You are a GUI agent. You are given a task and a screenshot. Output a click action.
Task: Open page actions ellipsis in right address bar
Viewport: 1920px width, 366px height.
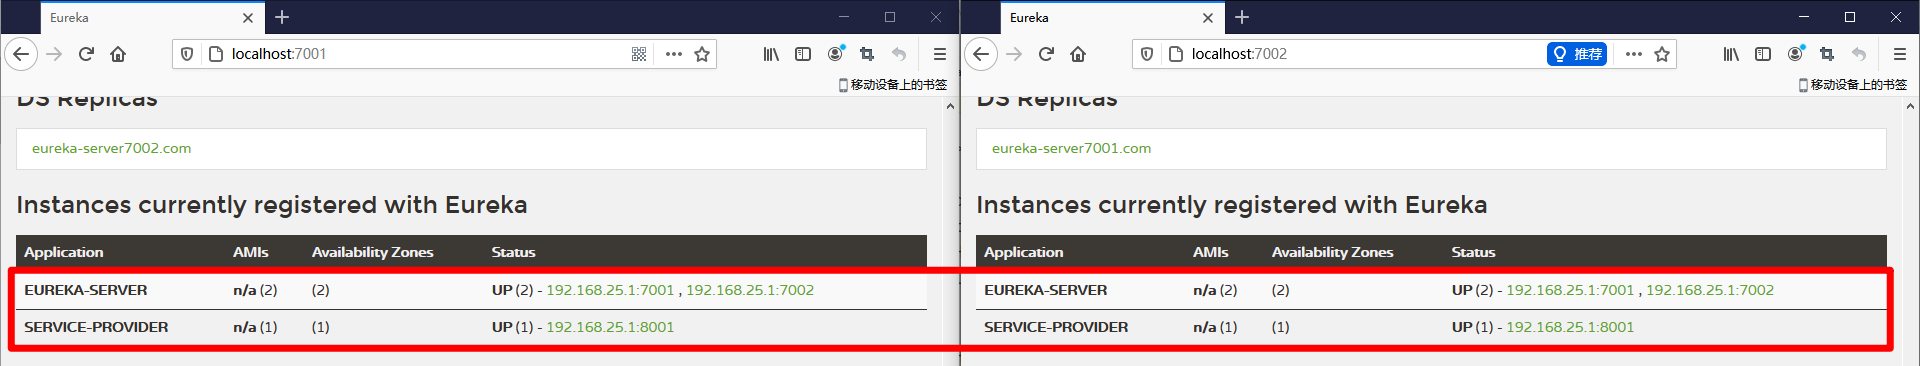click(x=1633, y=54)
